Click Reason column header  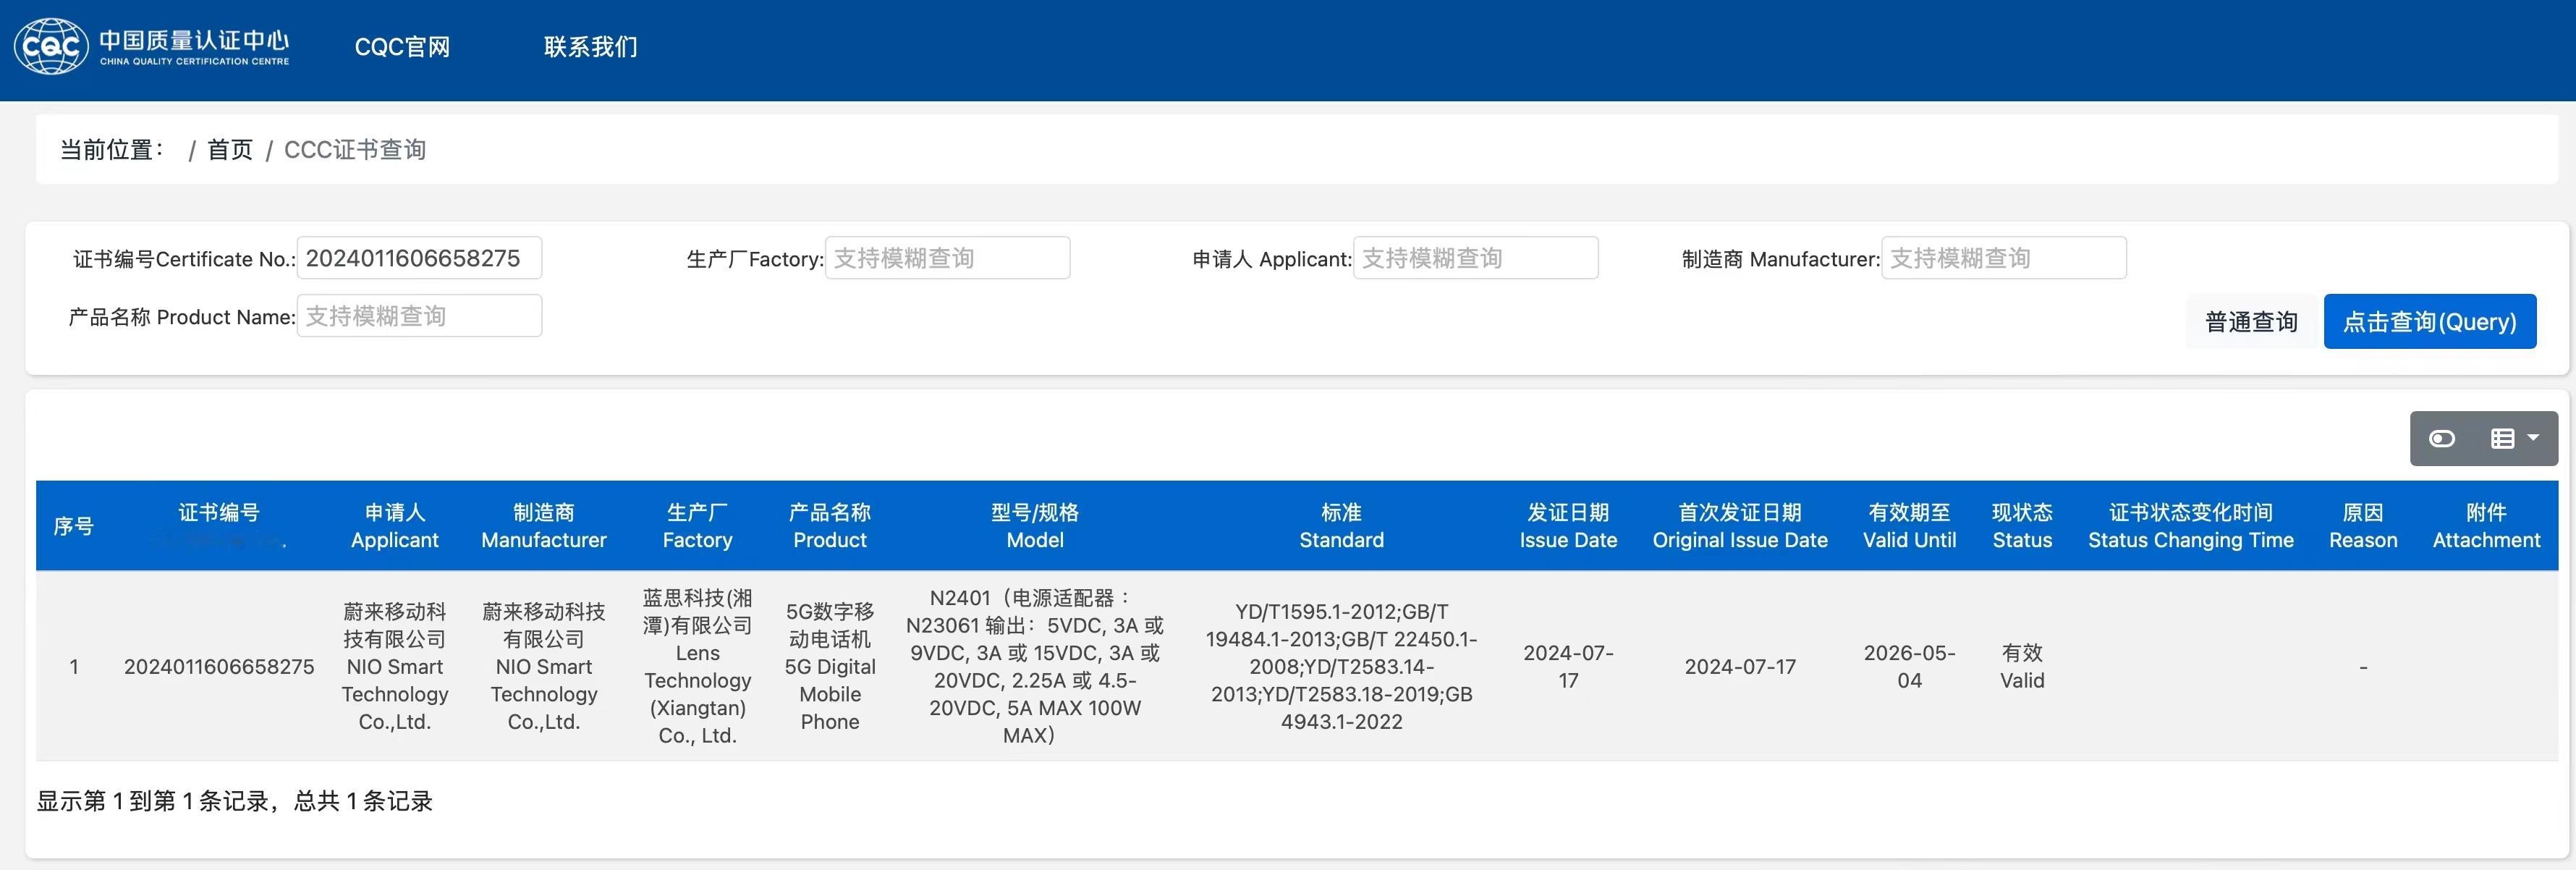tap(2363, 526)
